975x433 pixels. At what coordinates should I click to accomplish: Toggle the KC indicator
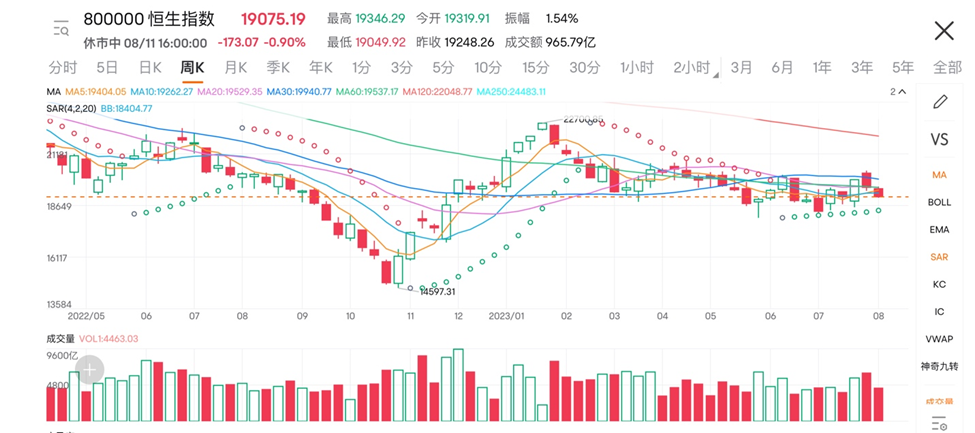click(x=939, y=284)
